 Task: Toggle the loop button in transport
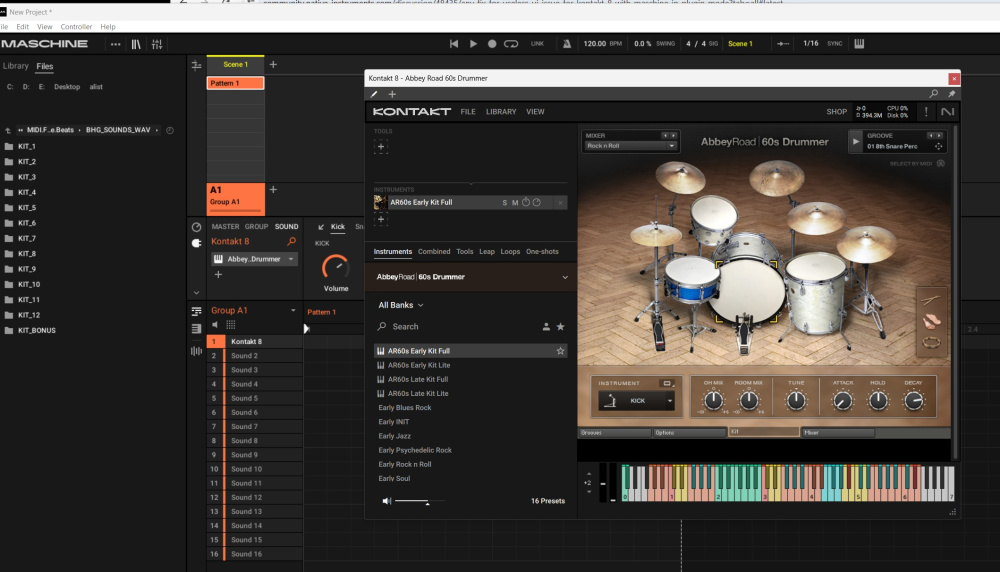click(511, 44)
